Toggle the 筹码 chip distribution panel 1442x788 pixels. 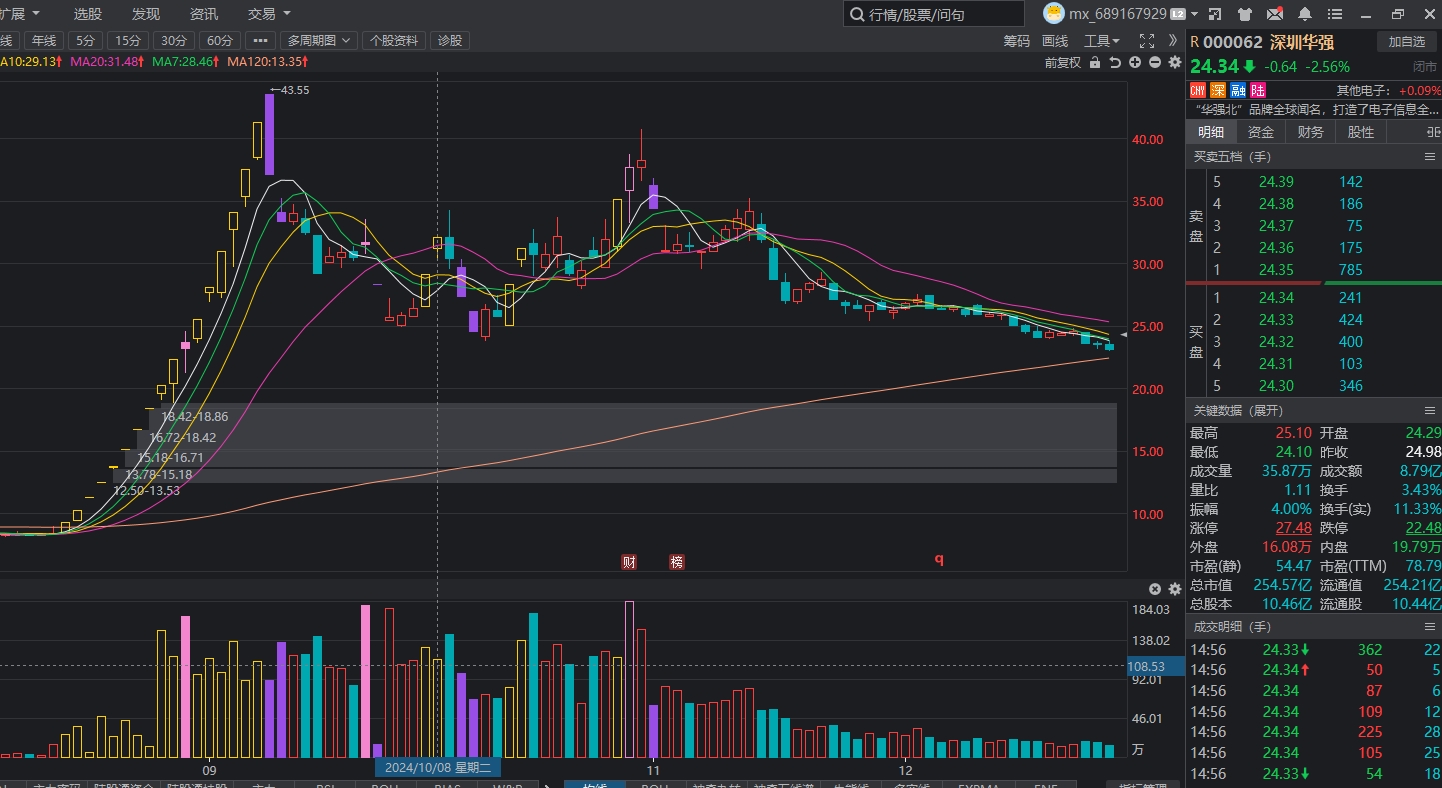tap(1016, 41)
